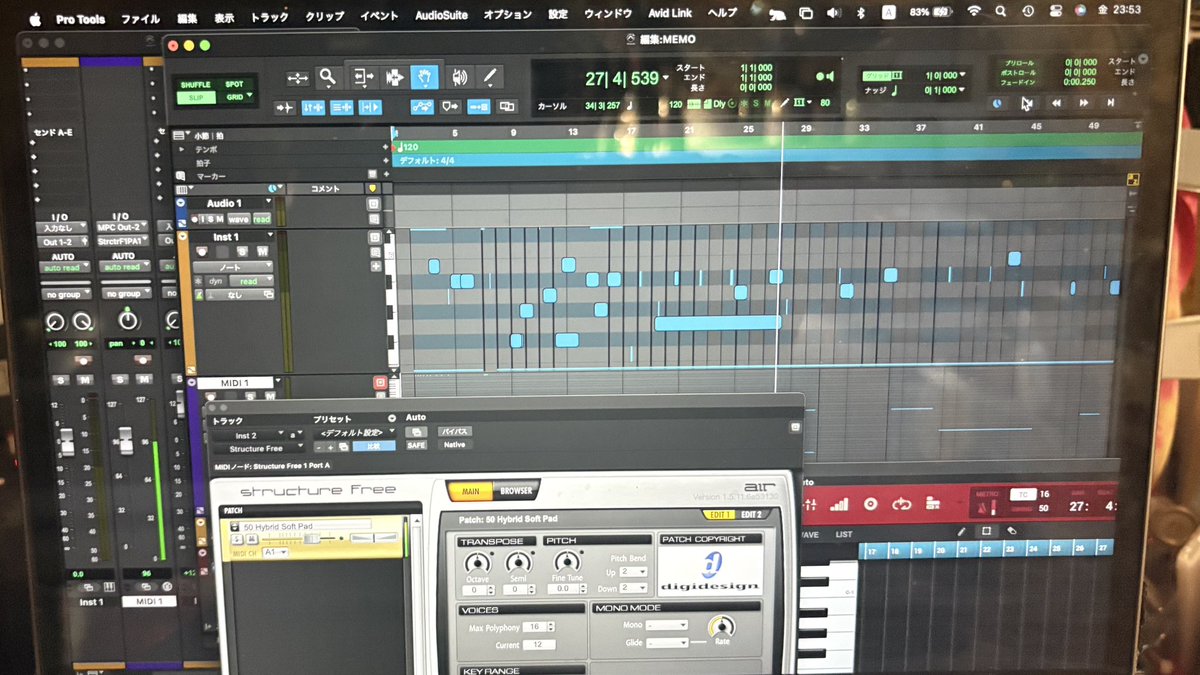Click Native button in plugin header
This screenshot has height=675, width=1200.
pyautogui.click(x=454, y=445)
